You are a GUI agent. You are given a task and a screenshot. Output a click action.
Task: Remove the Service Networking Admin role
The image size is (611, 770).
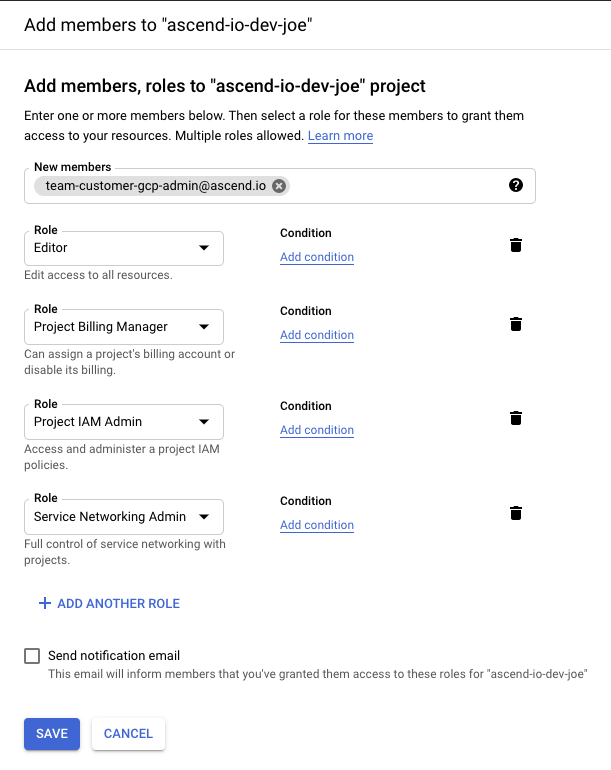tap(516, 513)
